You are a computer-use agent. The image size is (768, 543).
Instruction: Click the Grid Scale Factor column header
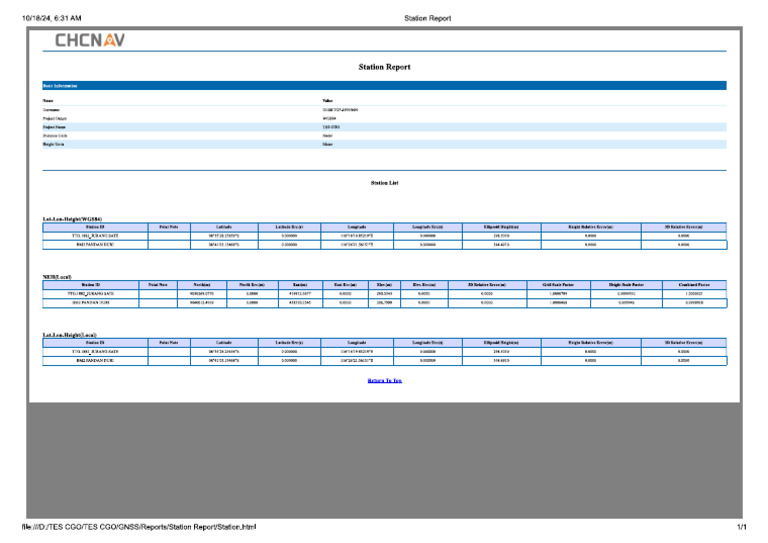click(554, 285)
